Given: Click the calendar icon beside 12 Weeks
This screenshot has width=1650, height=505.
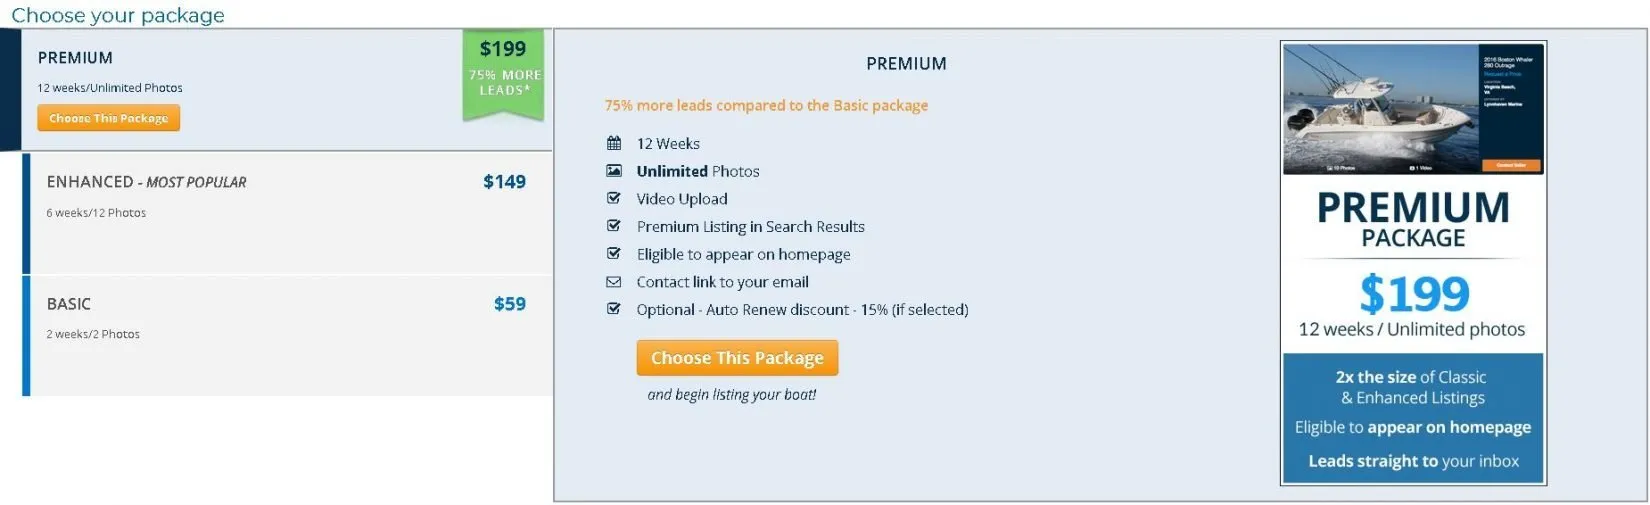Looking at the screenshot, I should click(x=614, y=143).
